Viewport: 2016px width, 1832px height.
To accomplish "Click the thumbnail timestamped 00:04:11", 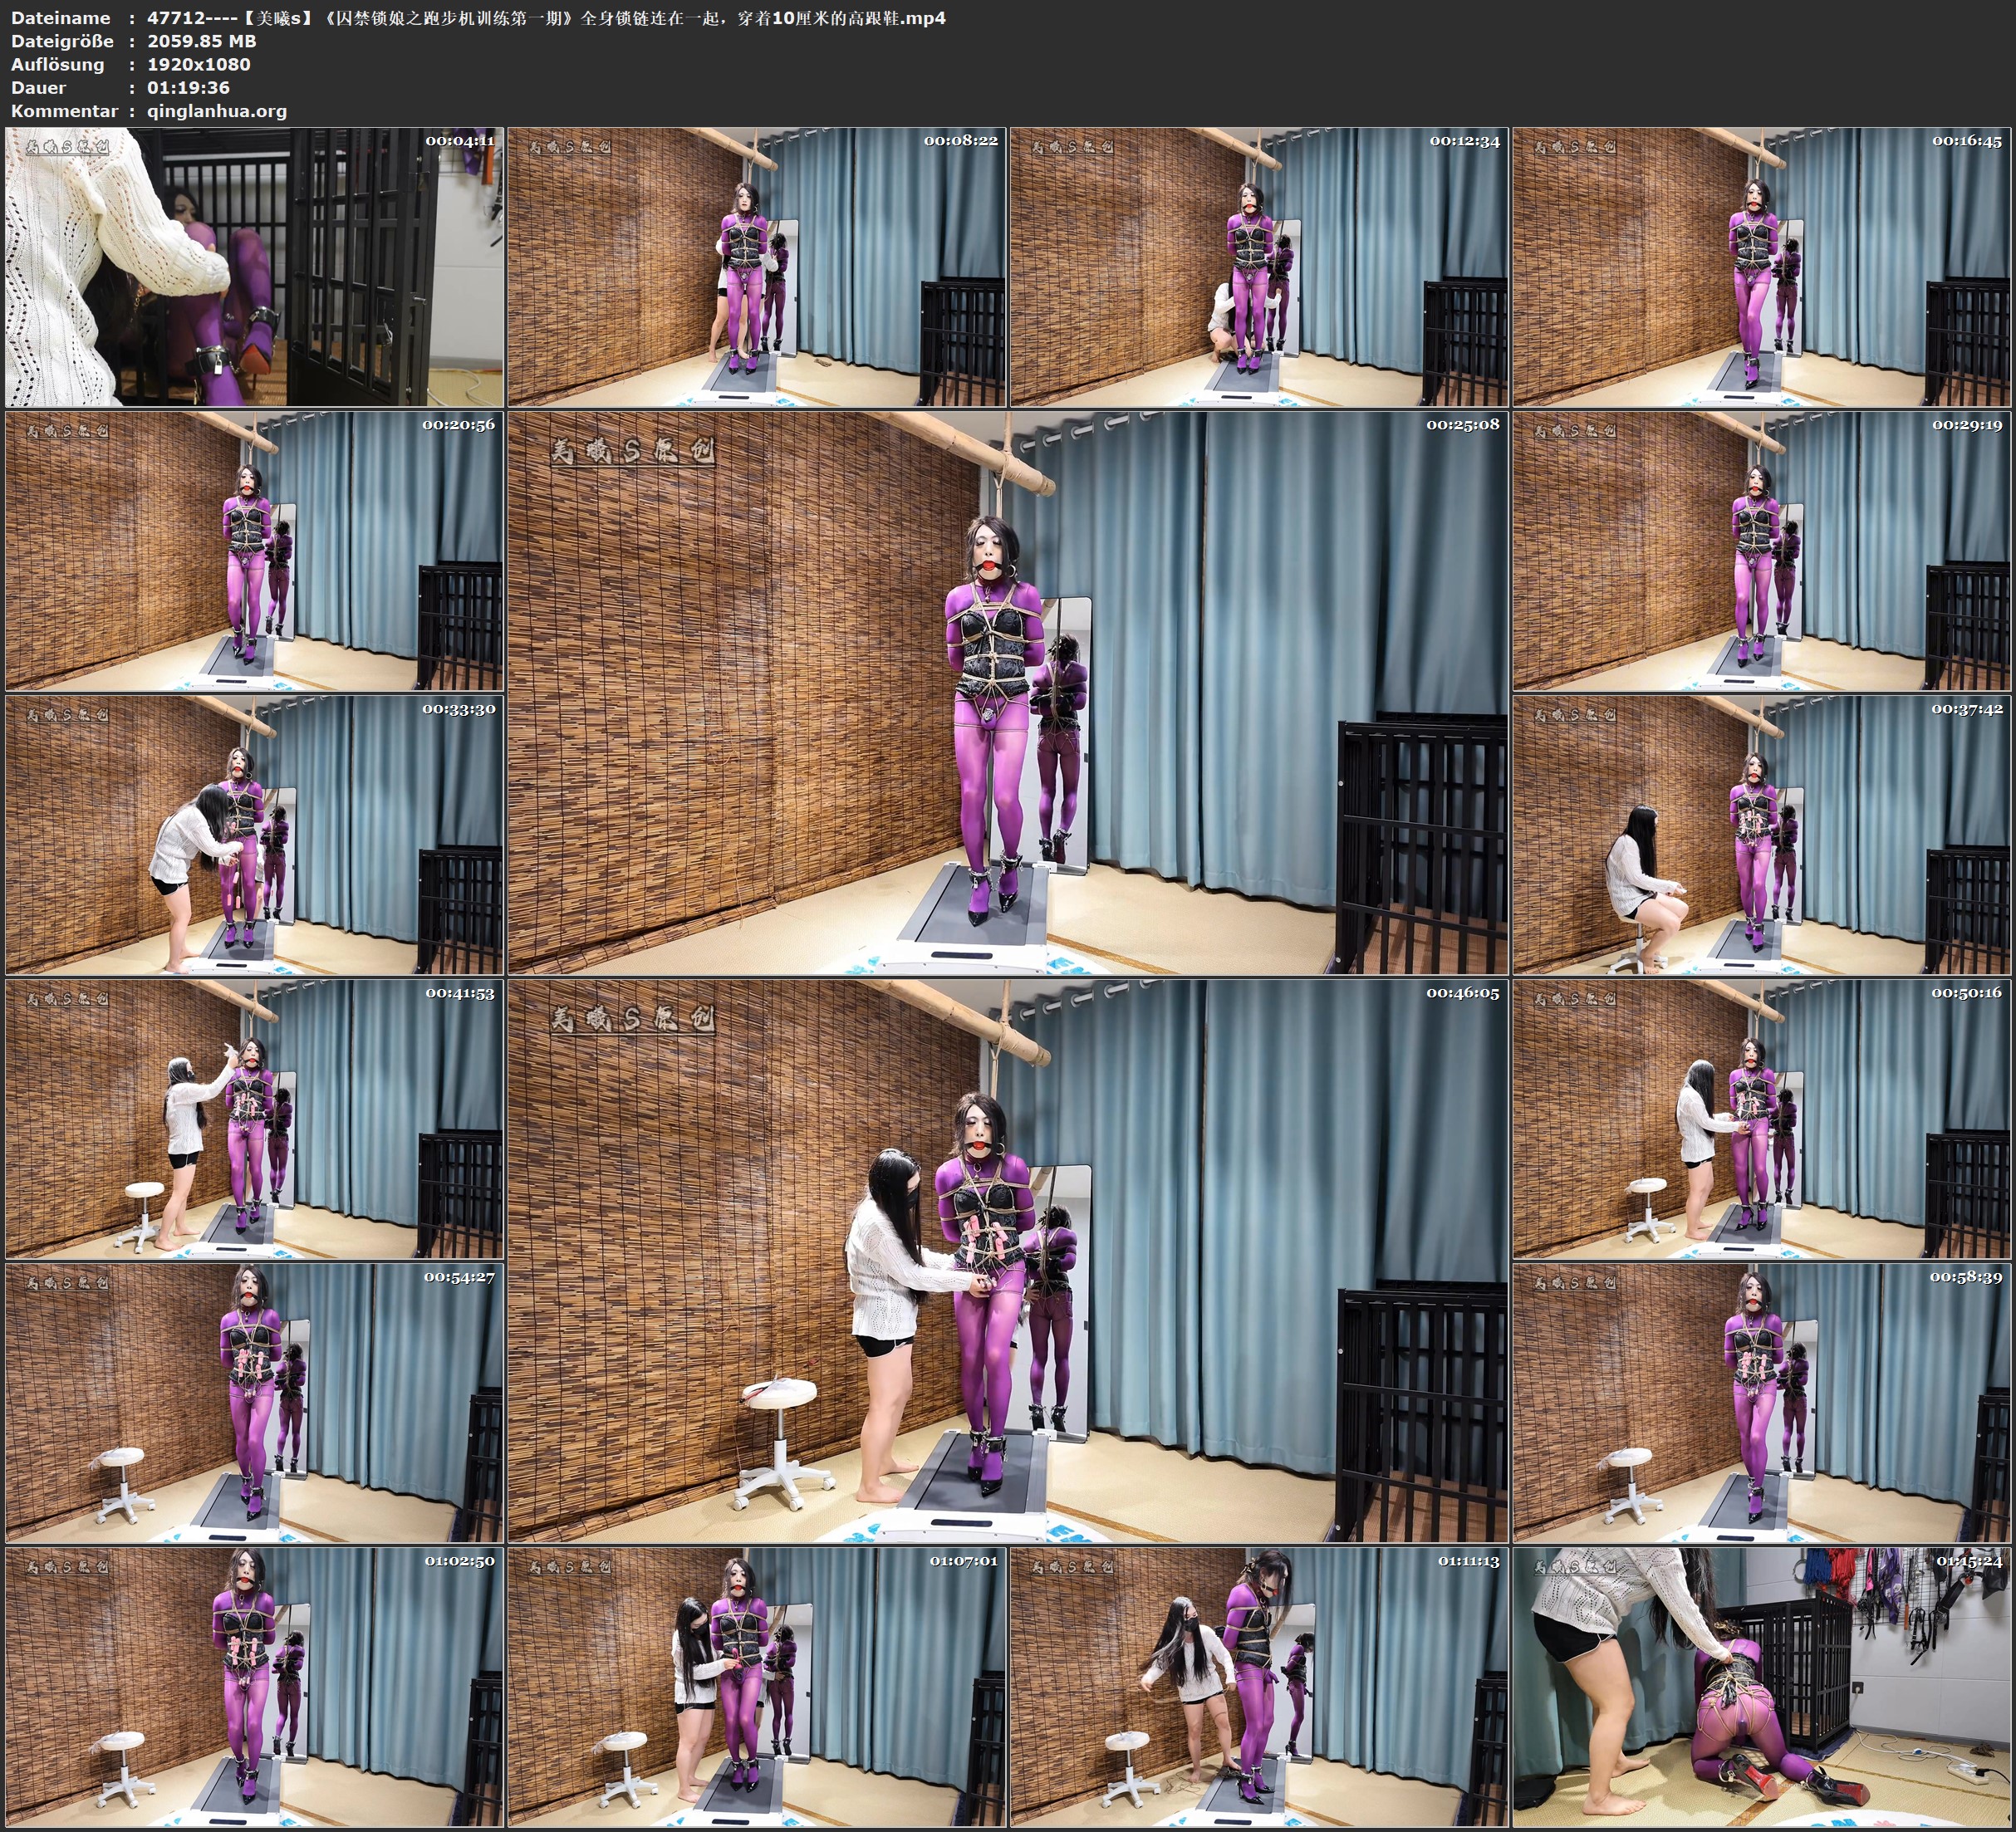I will pos(254,266).
